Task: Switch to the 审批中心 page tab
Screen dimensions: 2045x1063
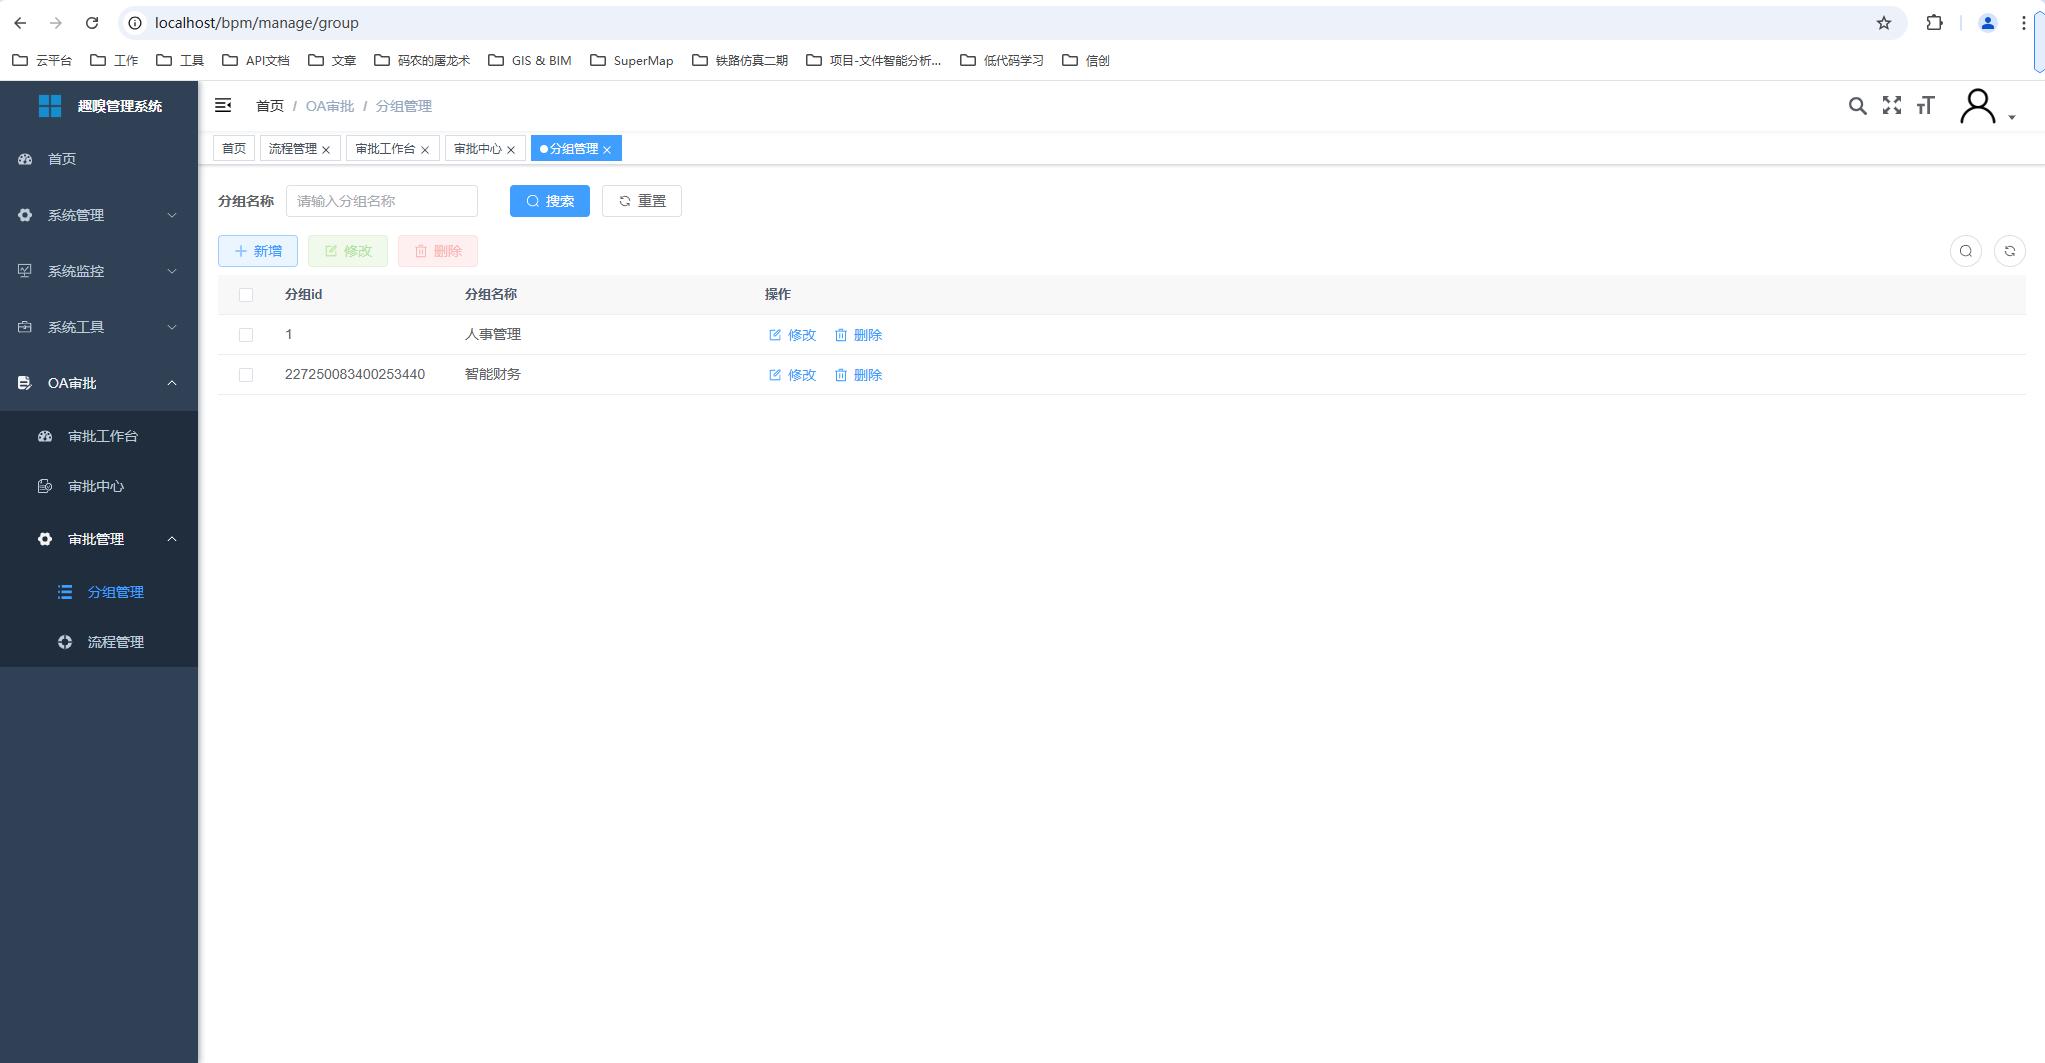Action: 478,148
